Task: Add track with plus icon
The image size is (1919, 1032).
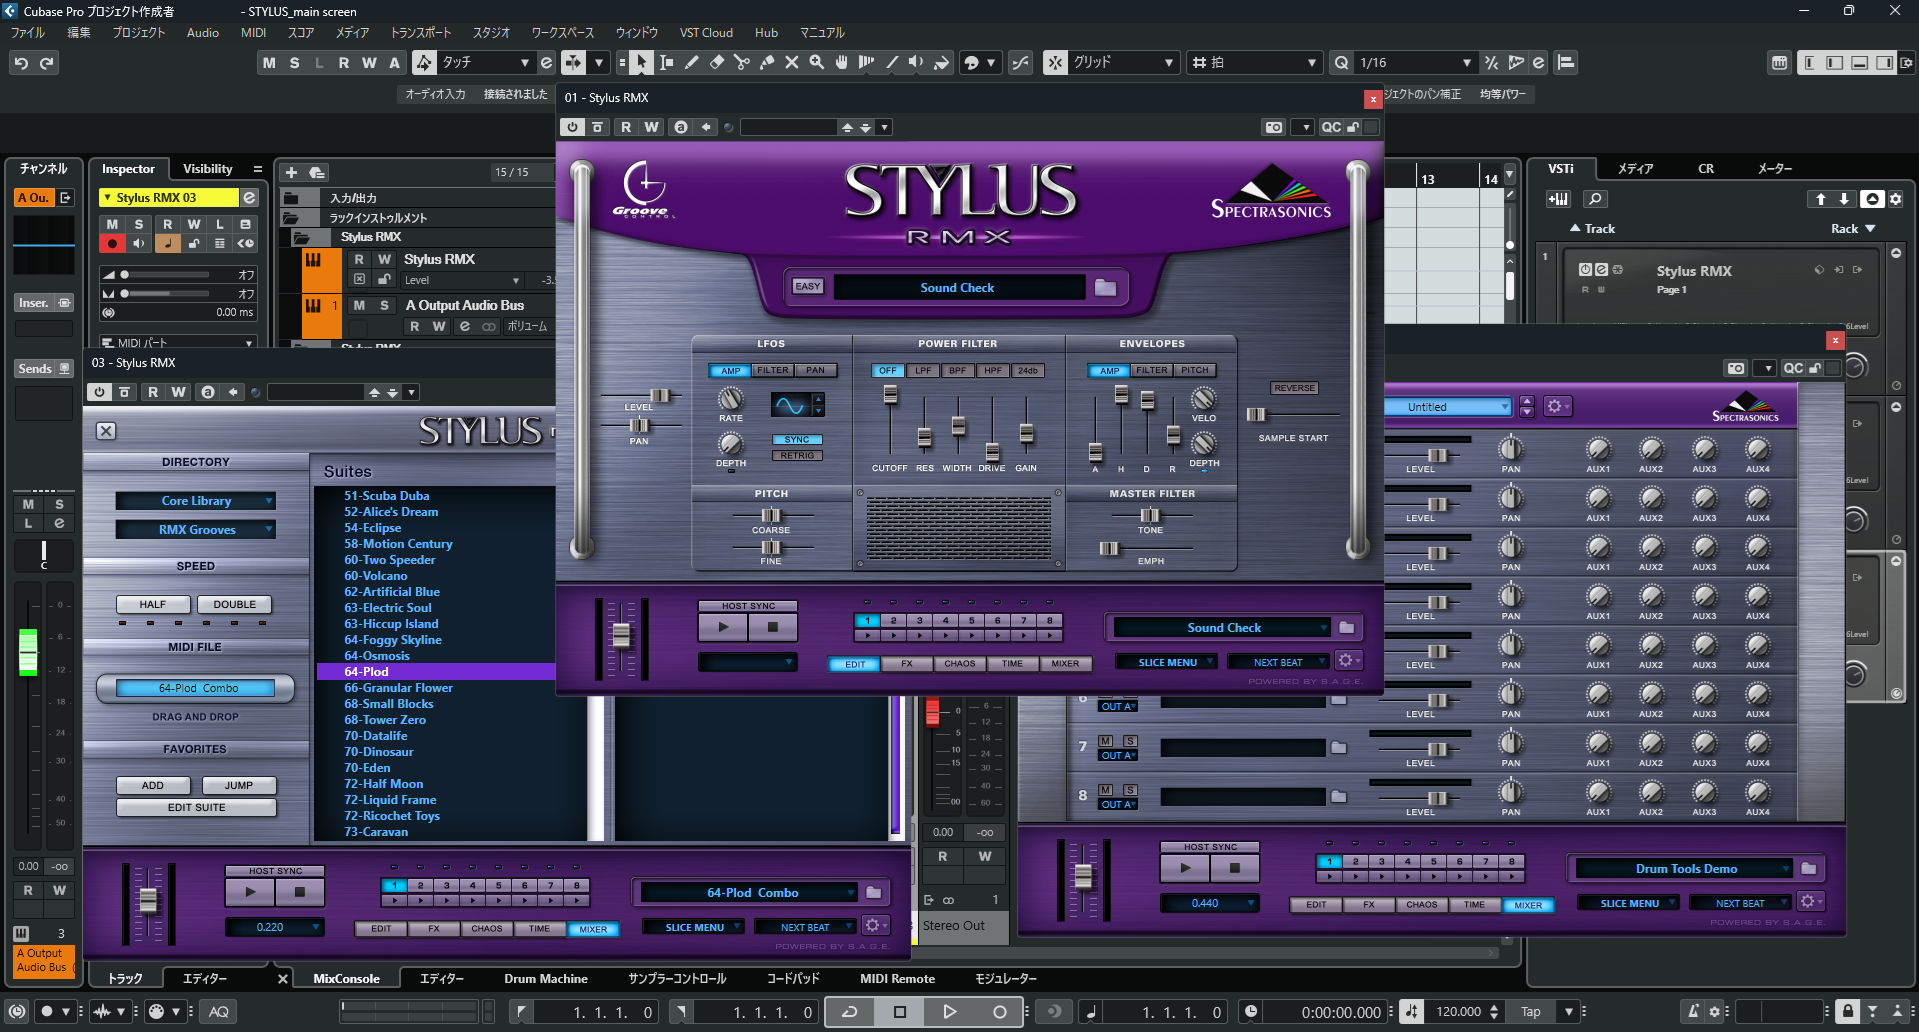Action: point(292,172)
